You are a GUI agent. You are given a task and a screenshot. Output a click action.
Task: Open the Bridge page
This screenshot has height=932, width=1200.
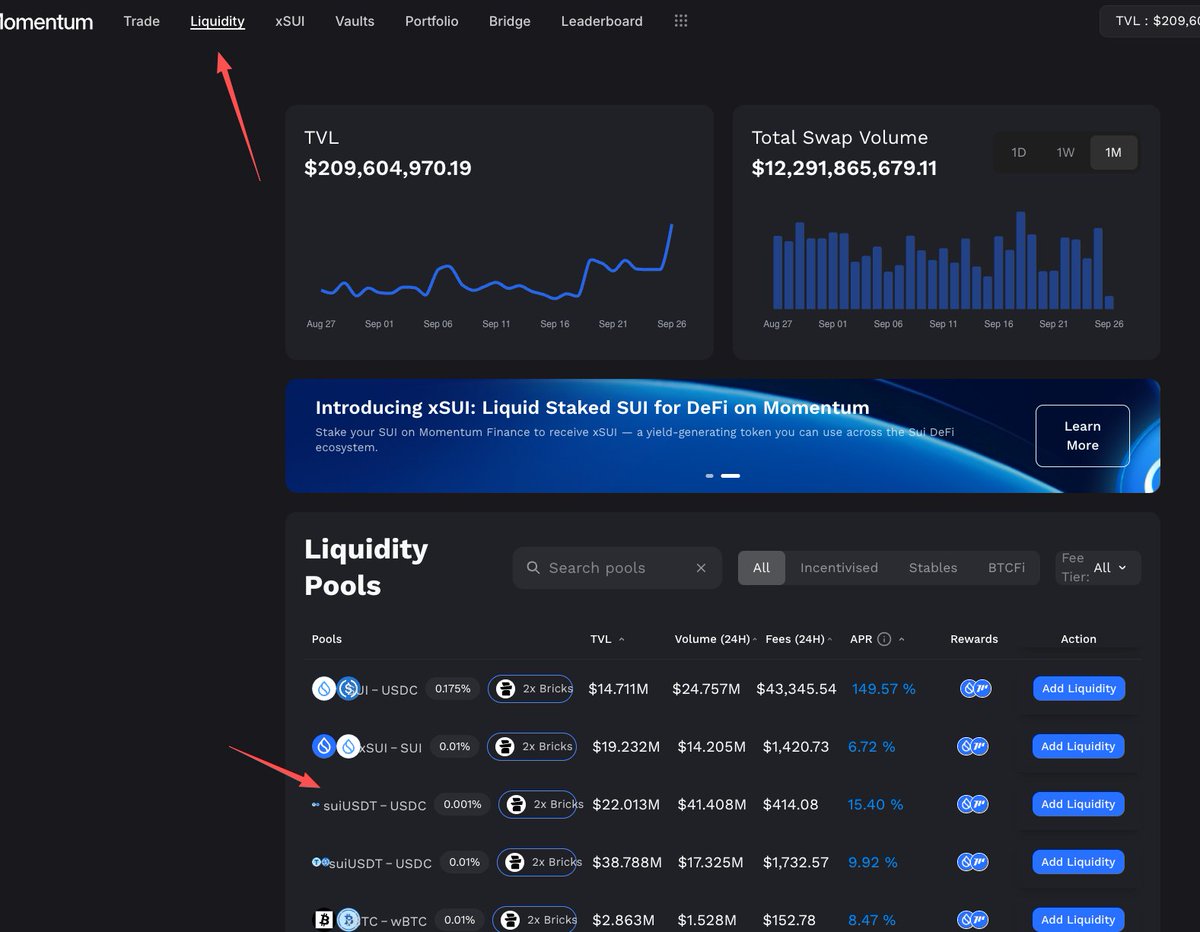(510, 21)
